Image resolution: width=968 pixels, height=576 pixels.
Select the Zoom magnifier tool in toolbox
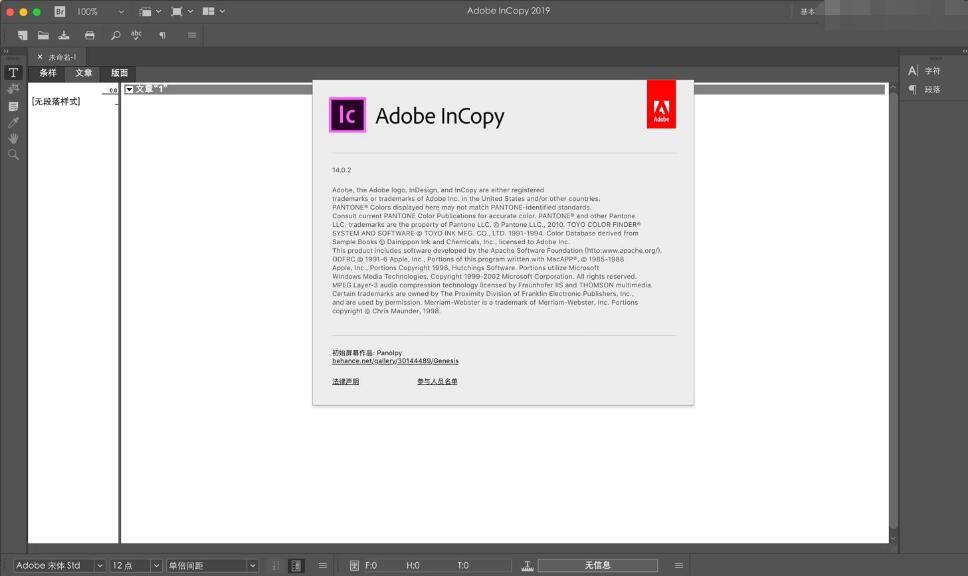pyautogui.click(x=13, y=155)
